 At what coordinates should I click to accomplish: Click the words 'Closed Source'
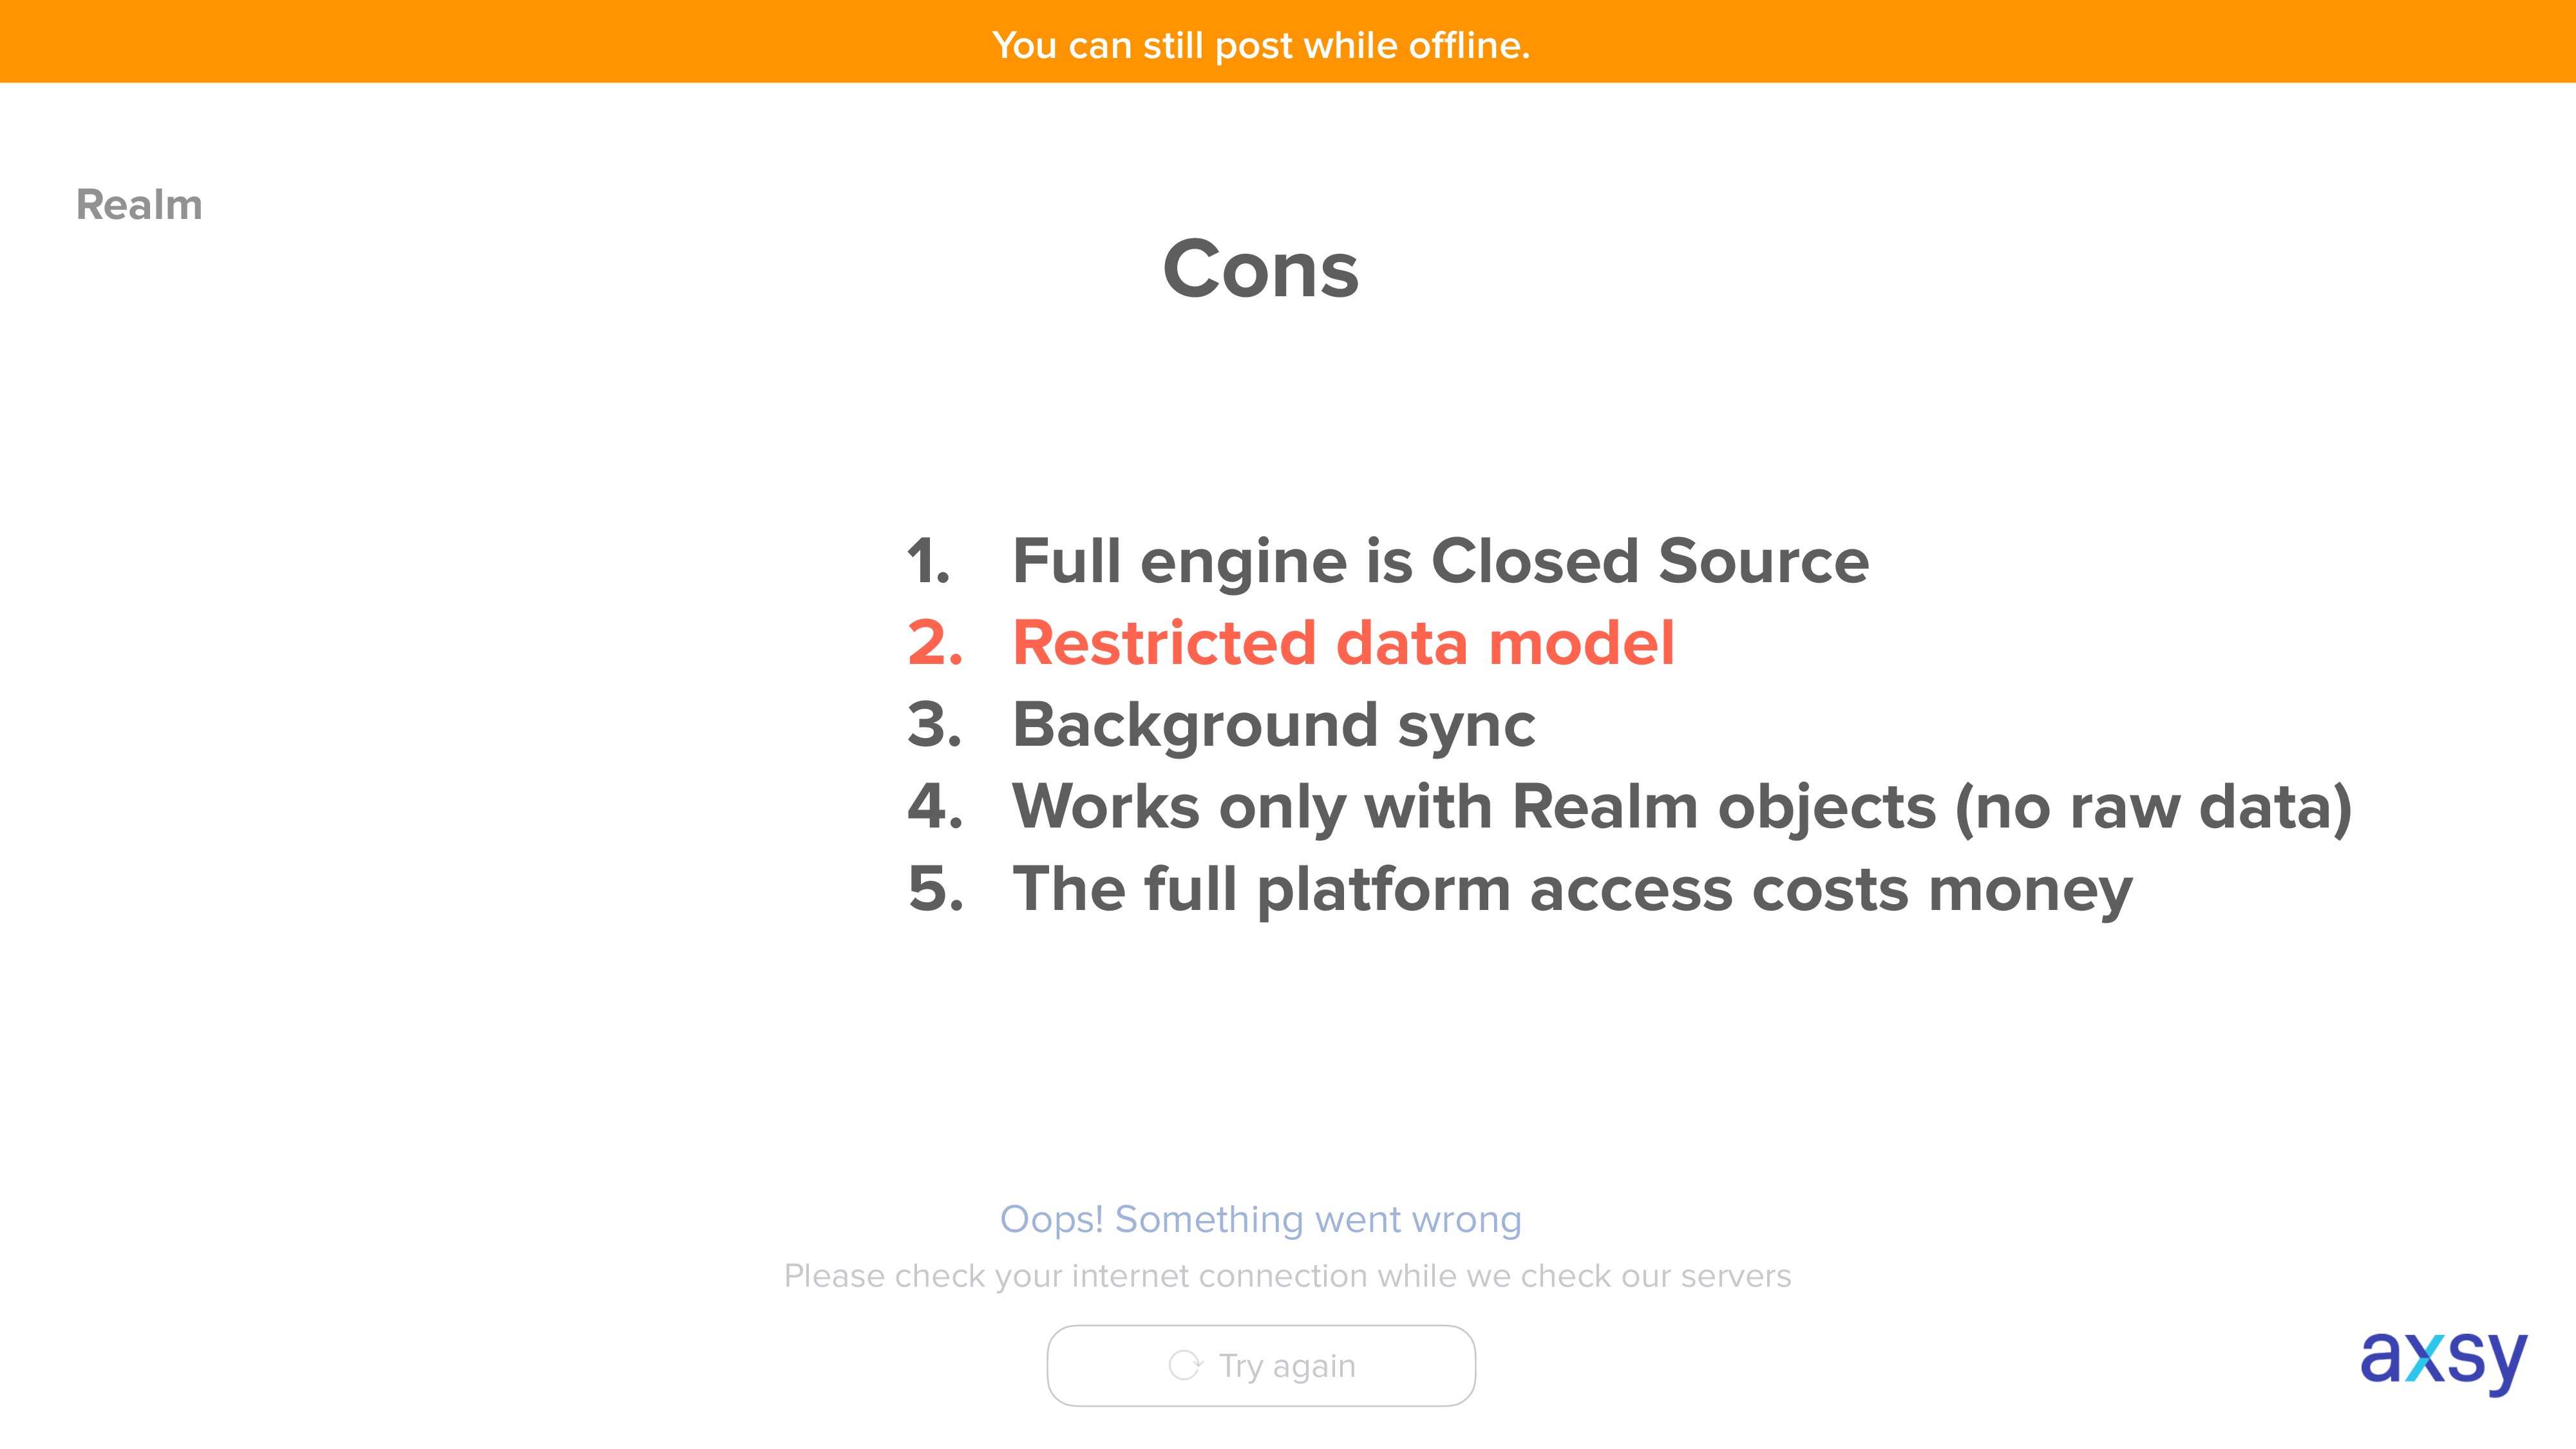(1650, 561)
